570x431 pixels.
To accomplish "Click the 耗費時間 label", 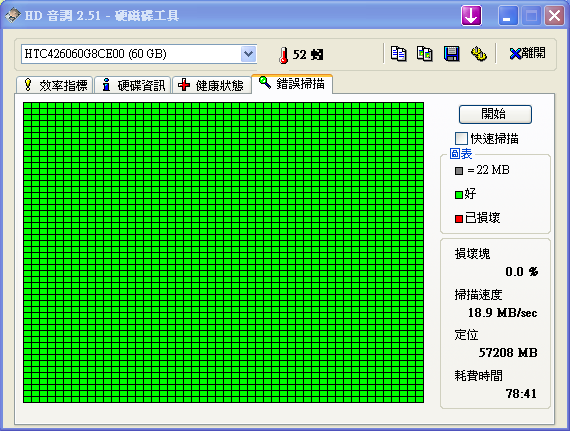I will coord(478,375).
